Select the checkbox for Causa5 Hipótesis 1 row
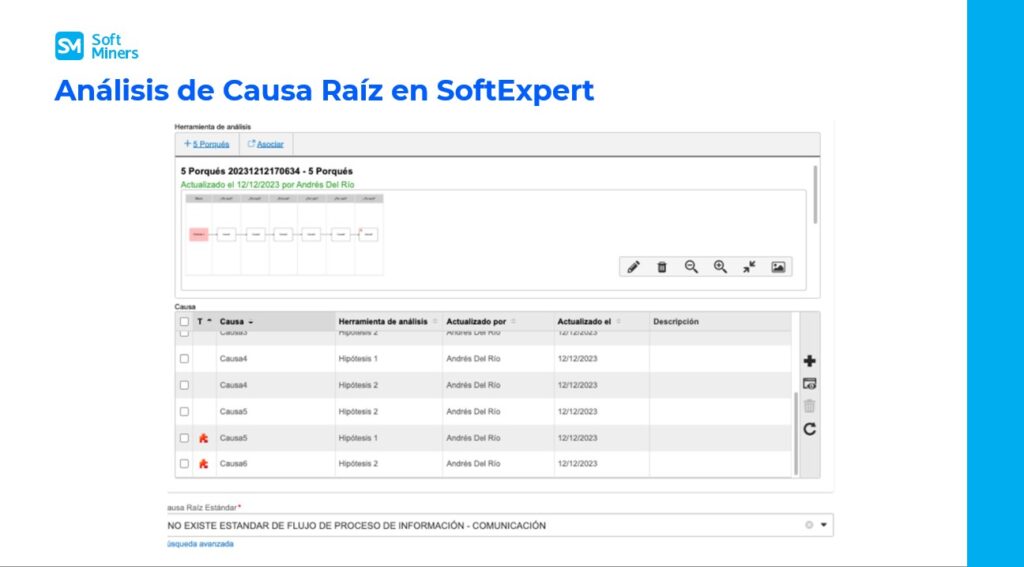Viewport: 1024px width, 567px height. click(x=184, y=438)
